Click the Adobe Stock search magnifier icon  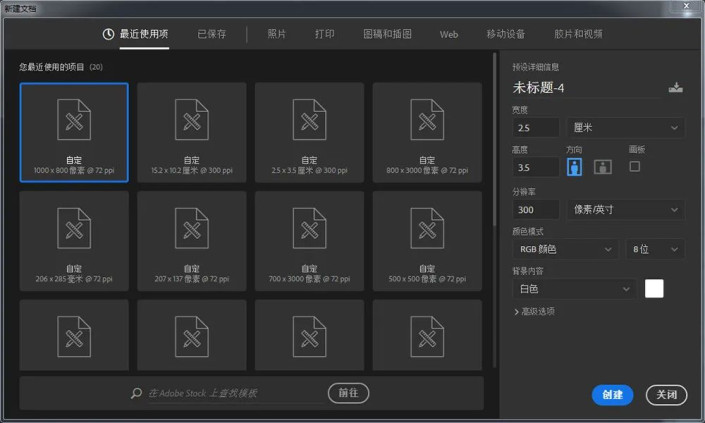tap(136, 393)
